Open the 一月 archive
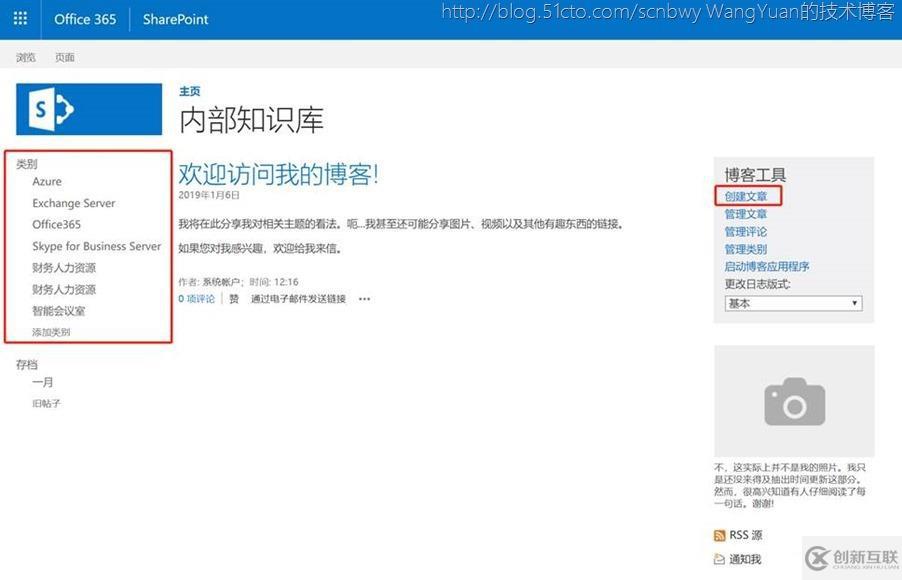Image resolution: width=902 pixels, height=580 pixels. click(x=43, y=382)
